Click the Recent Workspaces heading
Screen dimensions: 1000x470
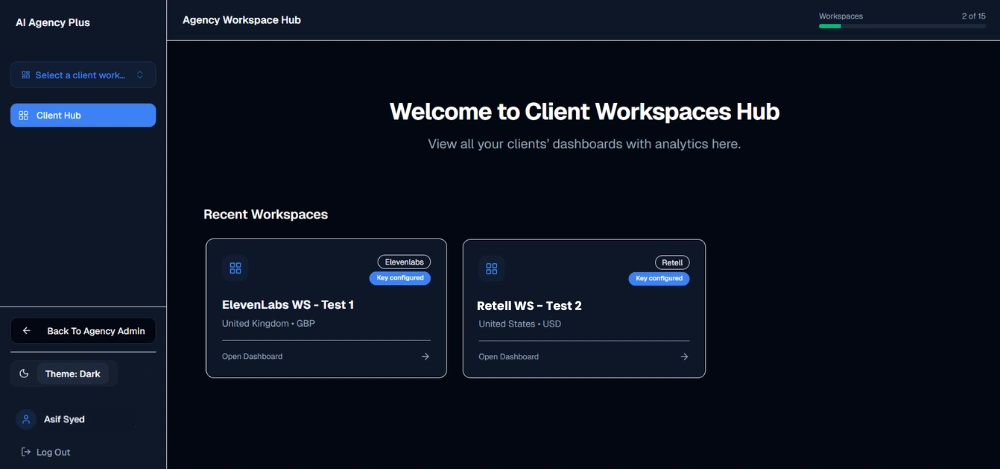[x=265, y=214]
